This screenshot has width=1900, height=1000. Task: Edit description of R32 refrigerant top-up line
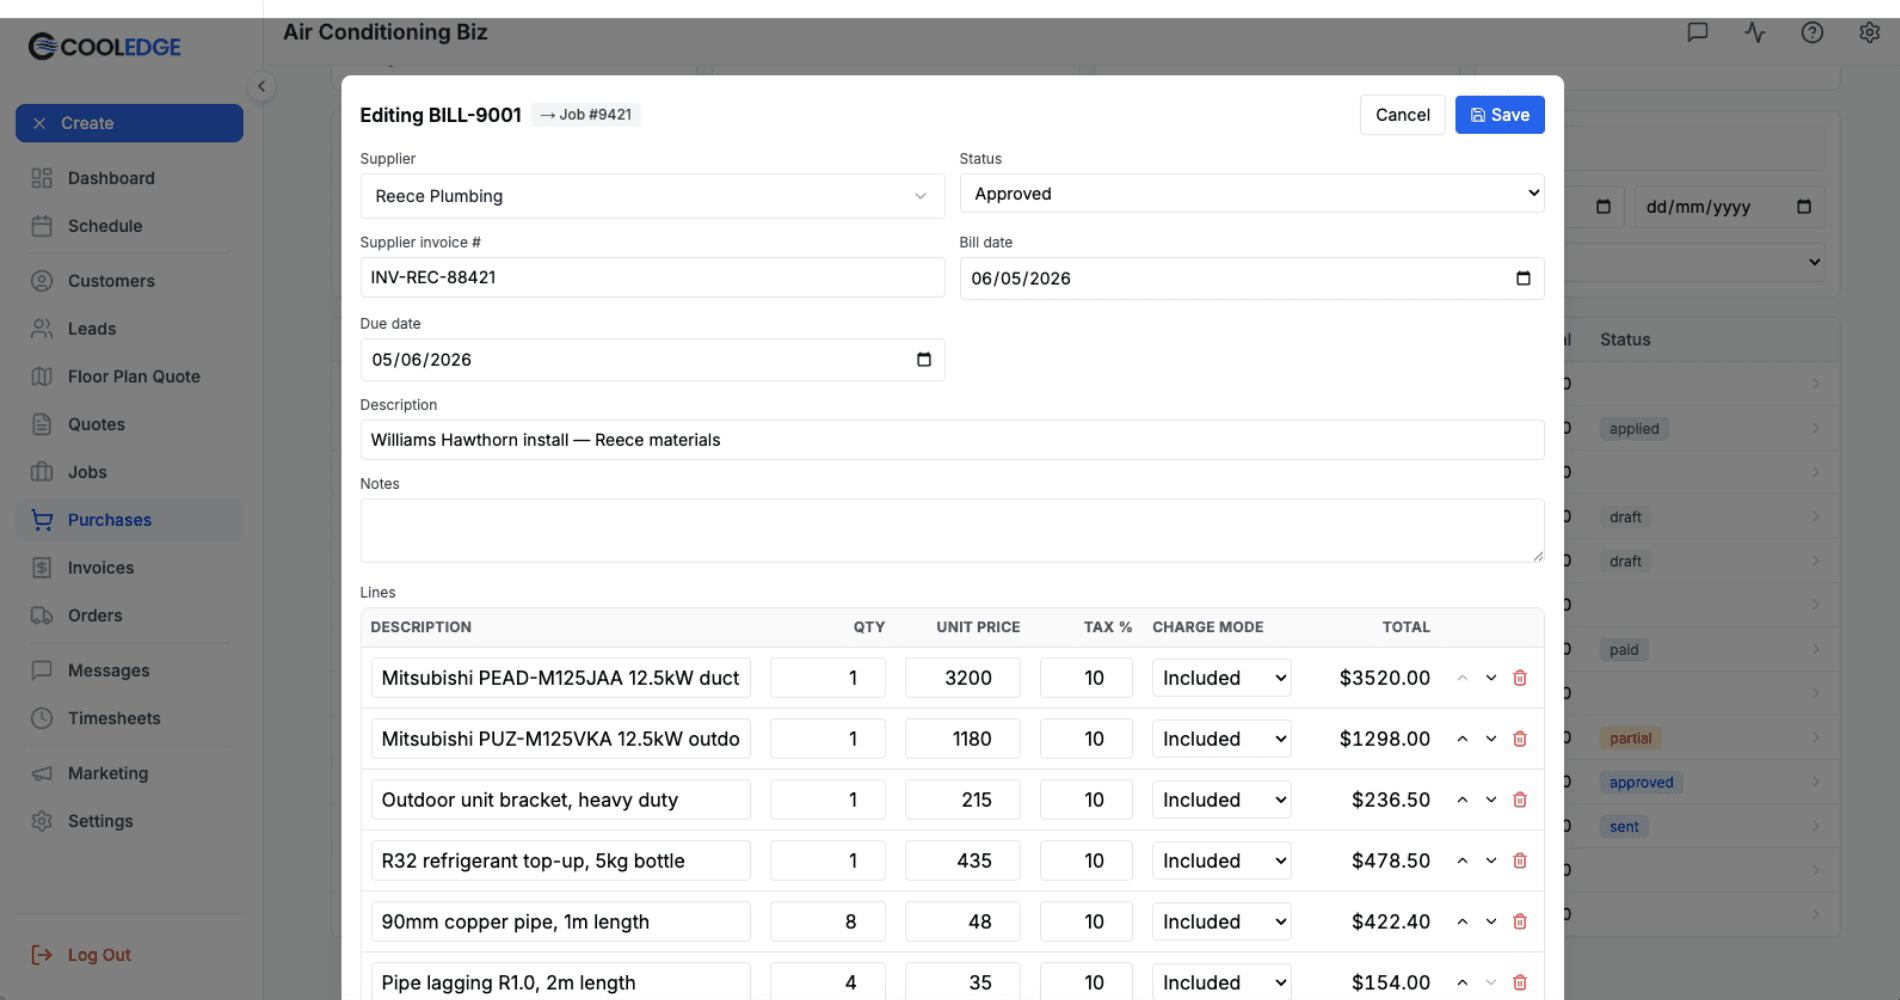pyautogui.click(x=560, y=861)
